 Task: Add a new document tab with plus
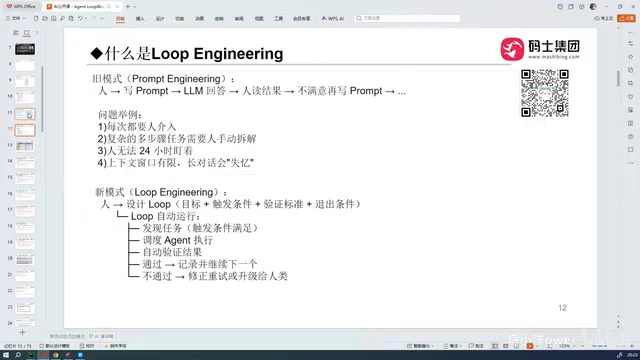(128, 7)
